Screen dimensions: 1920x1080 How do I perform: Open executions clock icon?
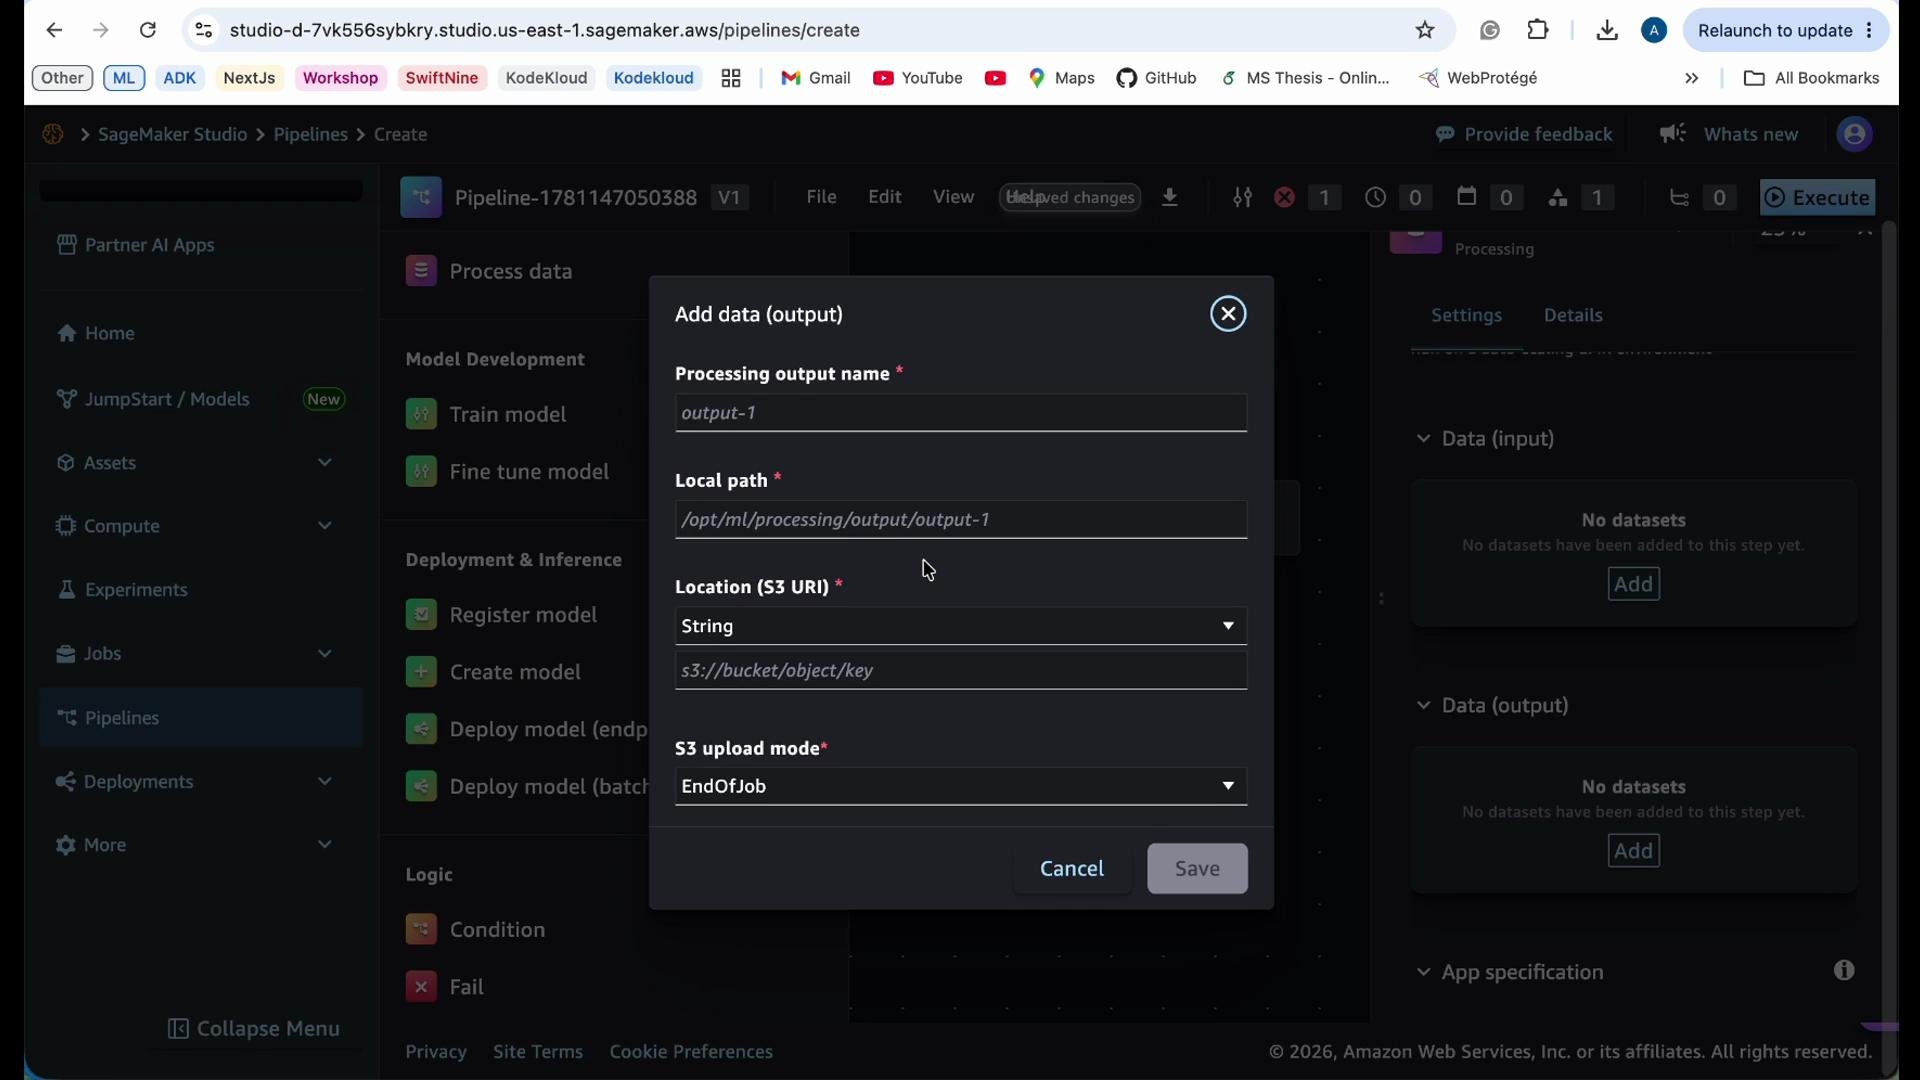[x=1376, y=198]
